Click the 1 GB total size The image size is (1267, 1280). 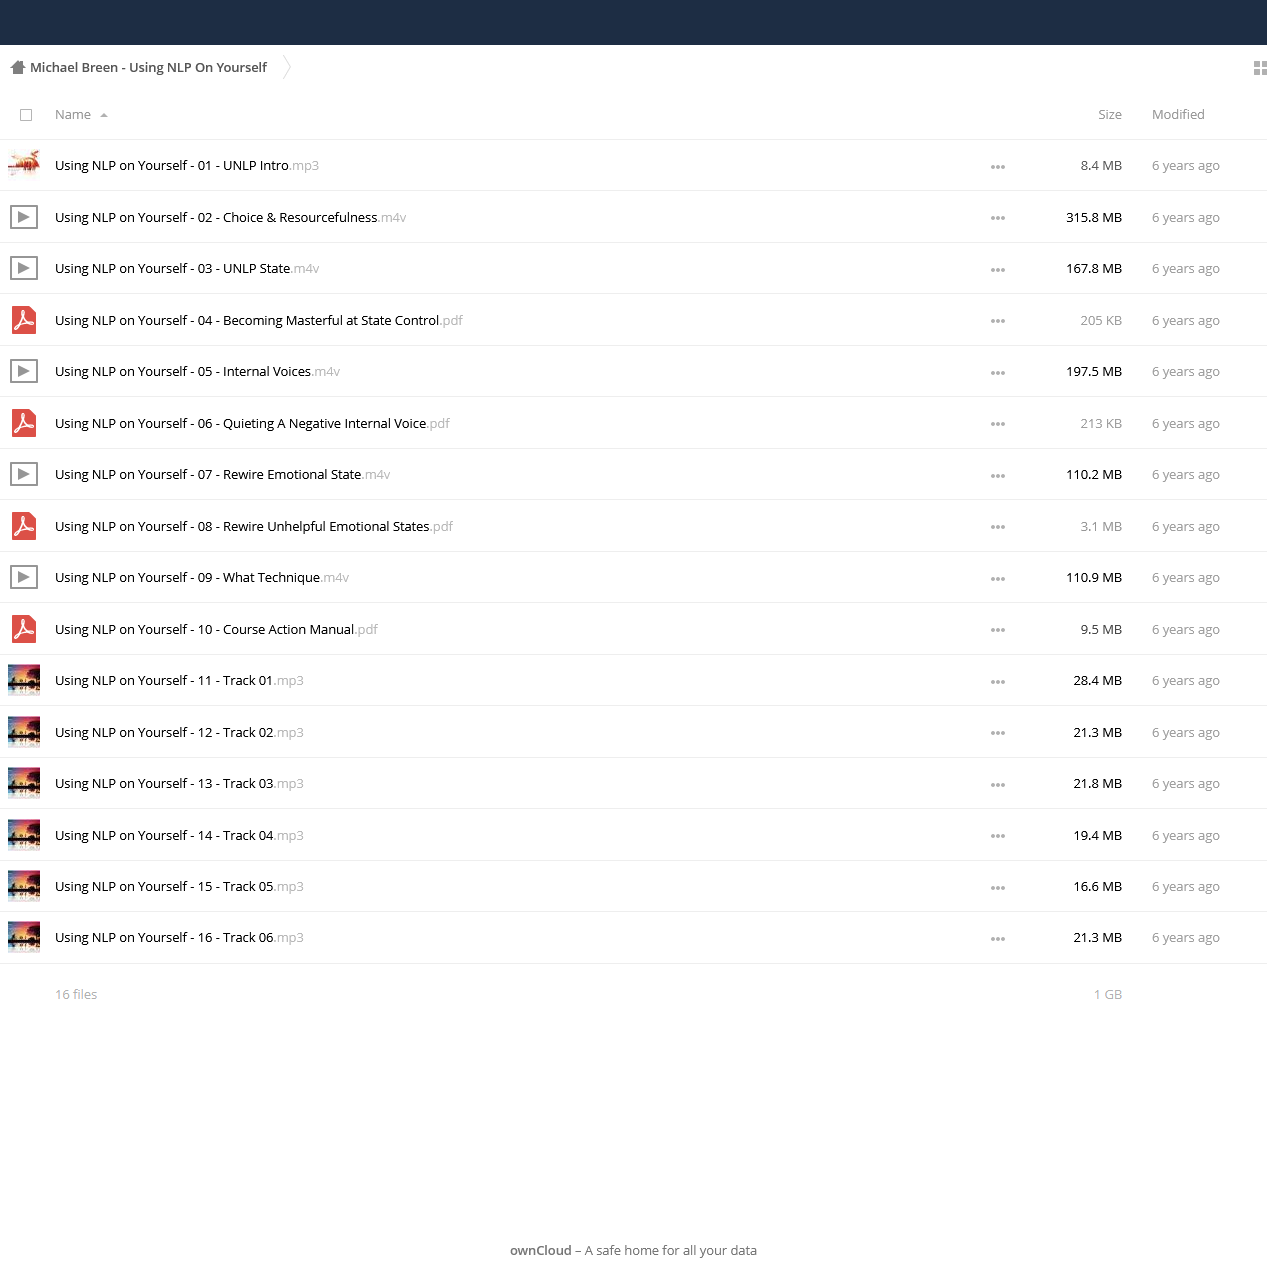pos(1108,995)
